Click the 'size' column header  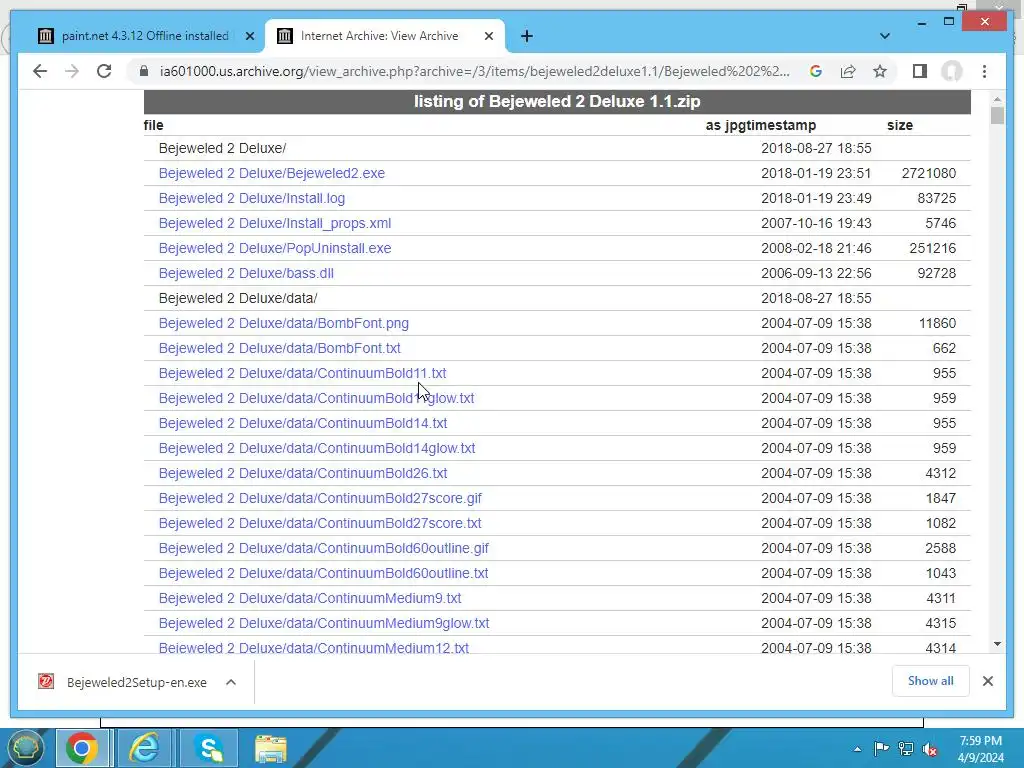tap(900, 125)
